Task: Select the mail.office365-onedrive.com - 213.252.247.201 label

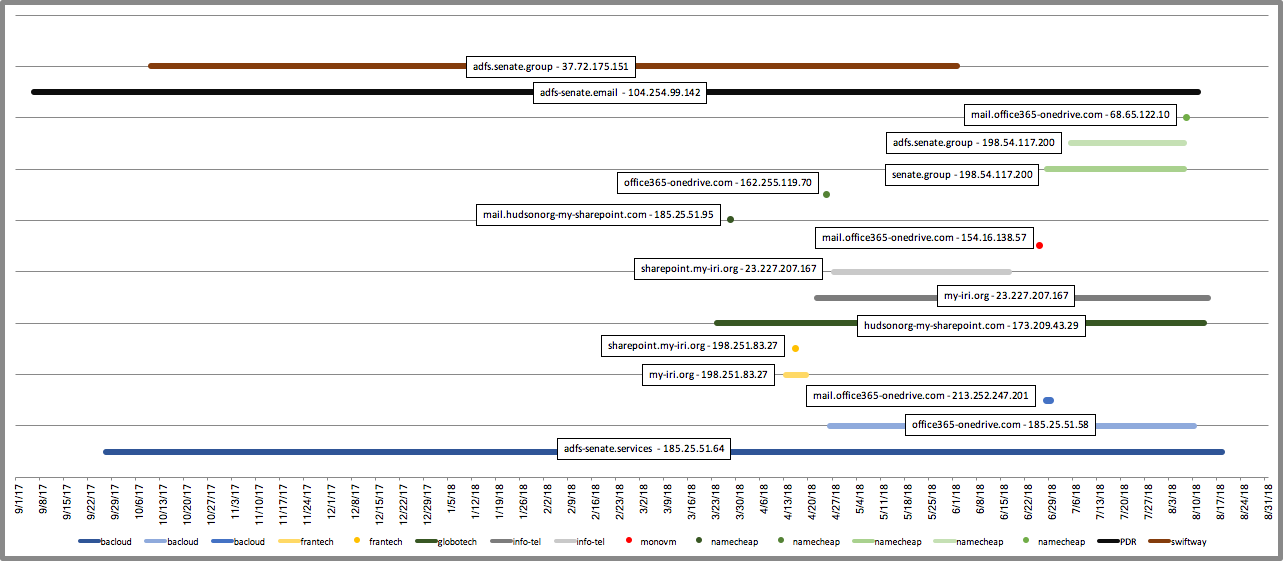Action: (x=921, y=396)
